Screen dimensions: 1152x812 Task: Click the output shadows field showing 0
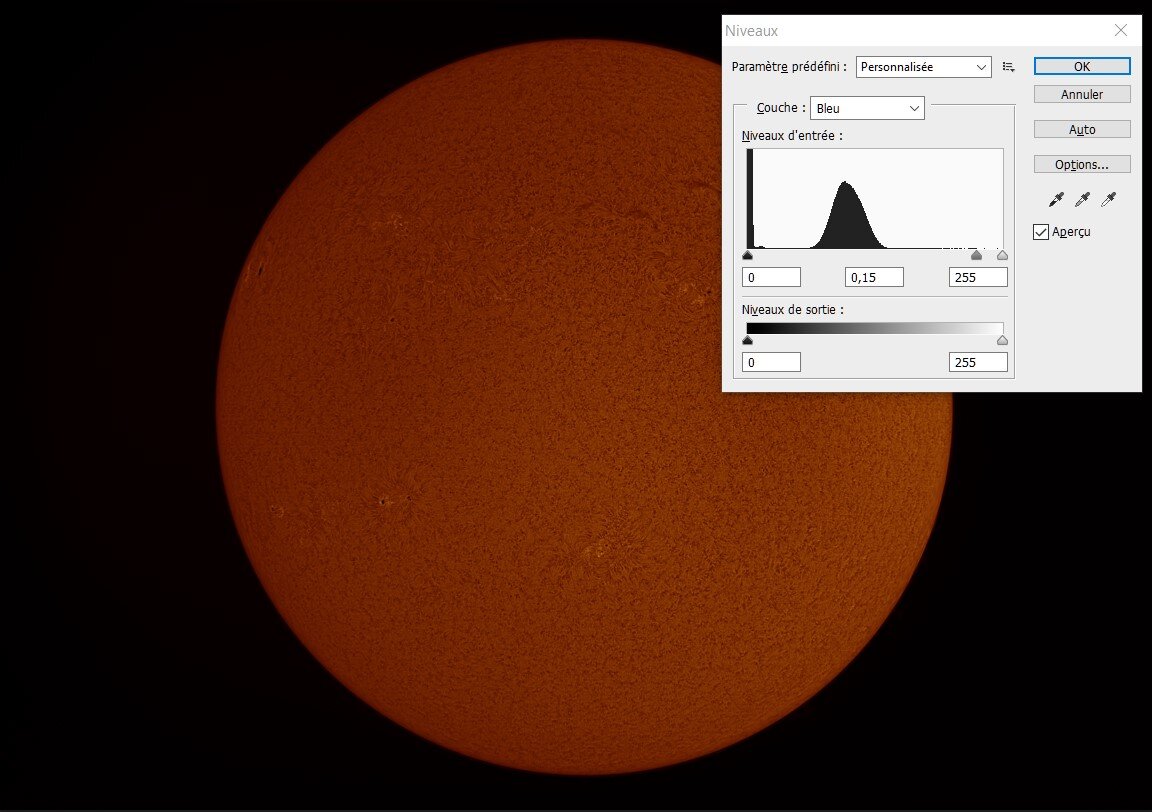(x=771, y=362)
